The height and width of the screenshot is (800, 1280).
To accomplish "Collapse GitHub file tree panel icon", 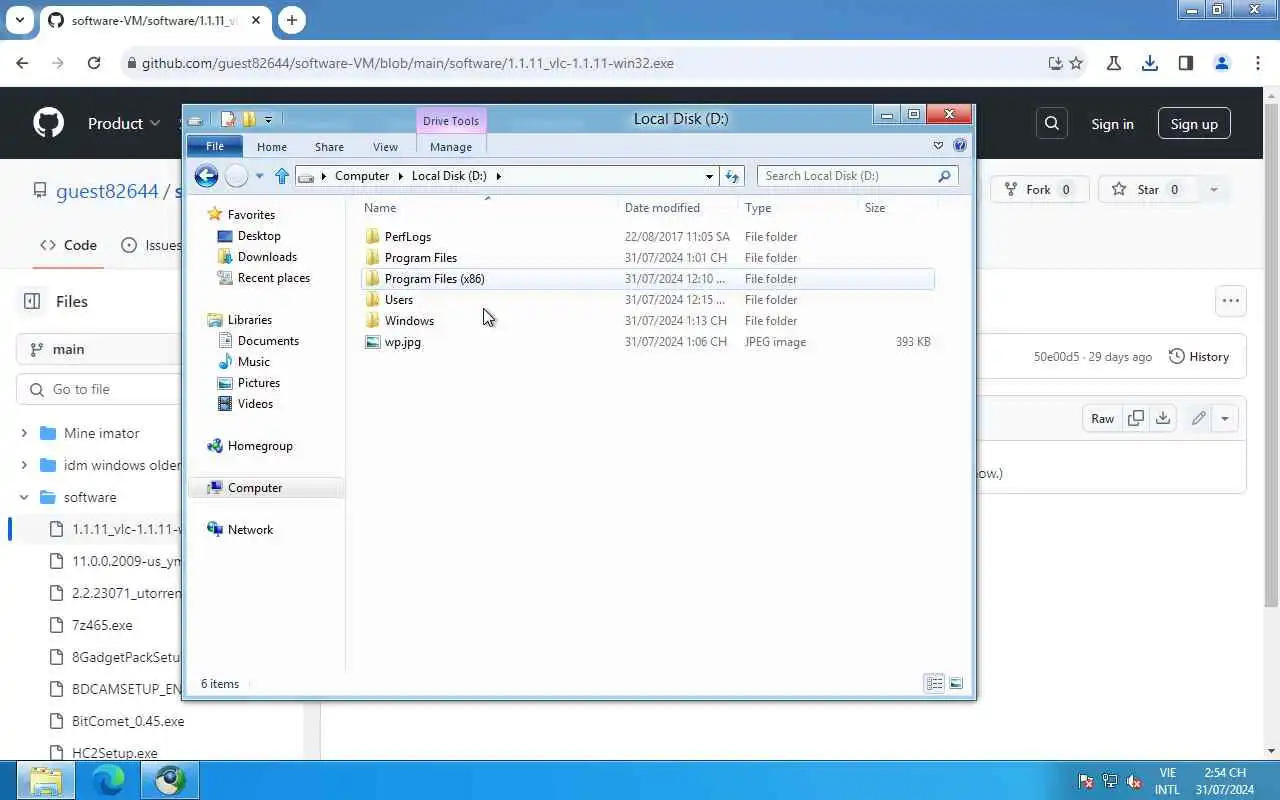I will (32, 301).
